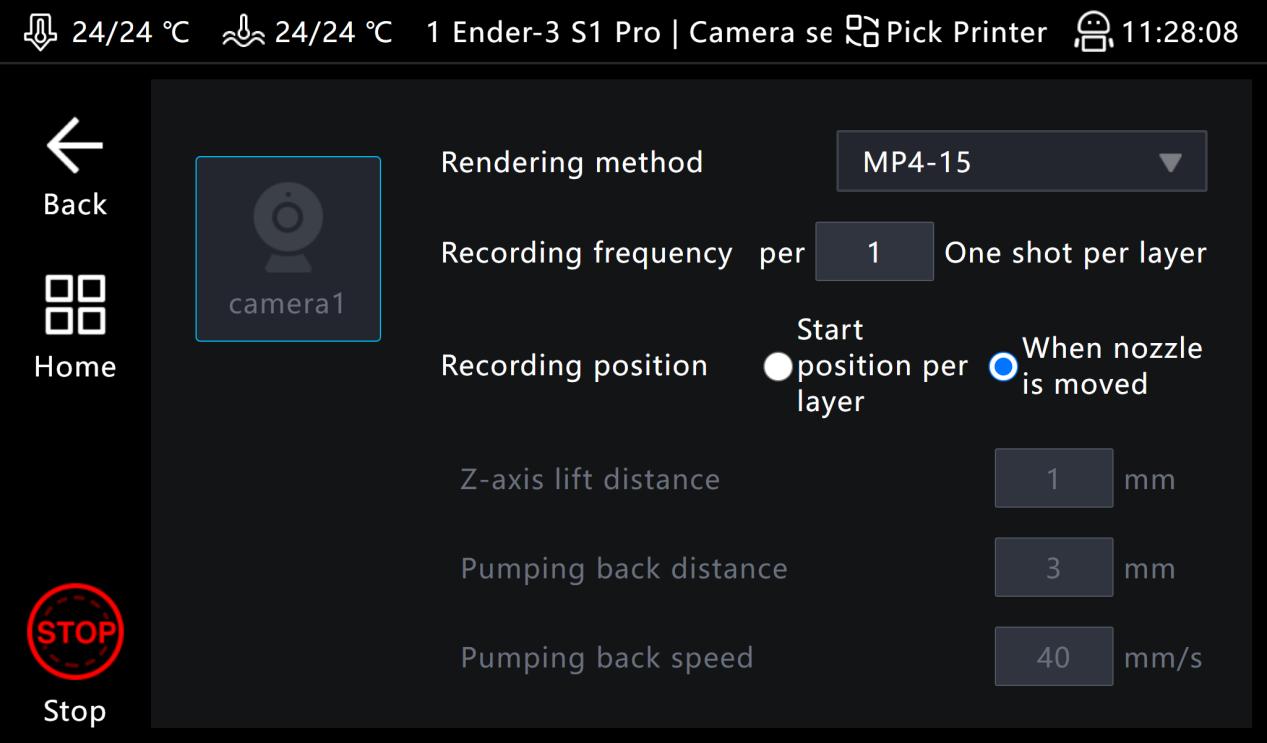This screenshot has width=1267, height=743.
Task: Tap the nozzle 24/24 °C temperature readout
Action: point(130,32)
